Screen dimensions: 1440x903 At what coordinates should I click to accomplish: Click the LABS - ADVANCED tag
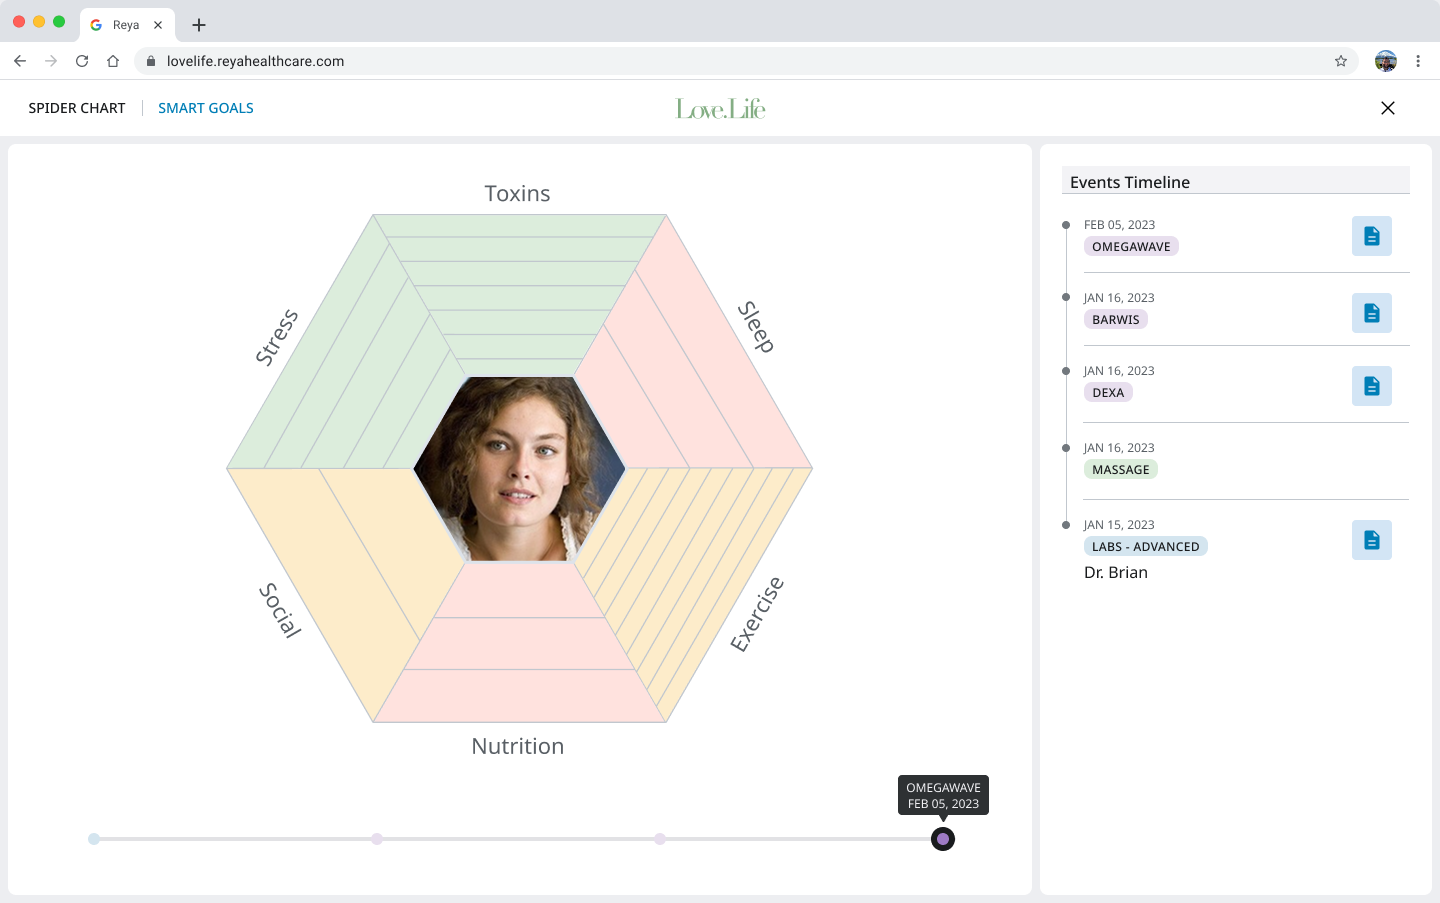[1145, 547]
